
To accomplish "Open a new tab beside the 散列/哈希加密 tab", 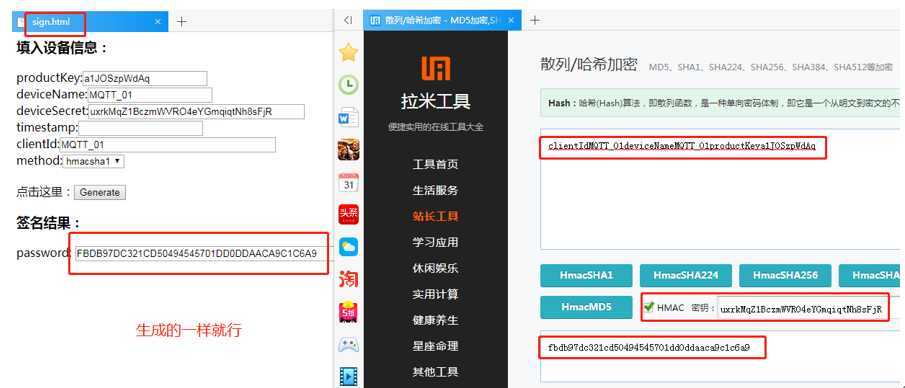I will point(534,20).
